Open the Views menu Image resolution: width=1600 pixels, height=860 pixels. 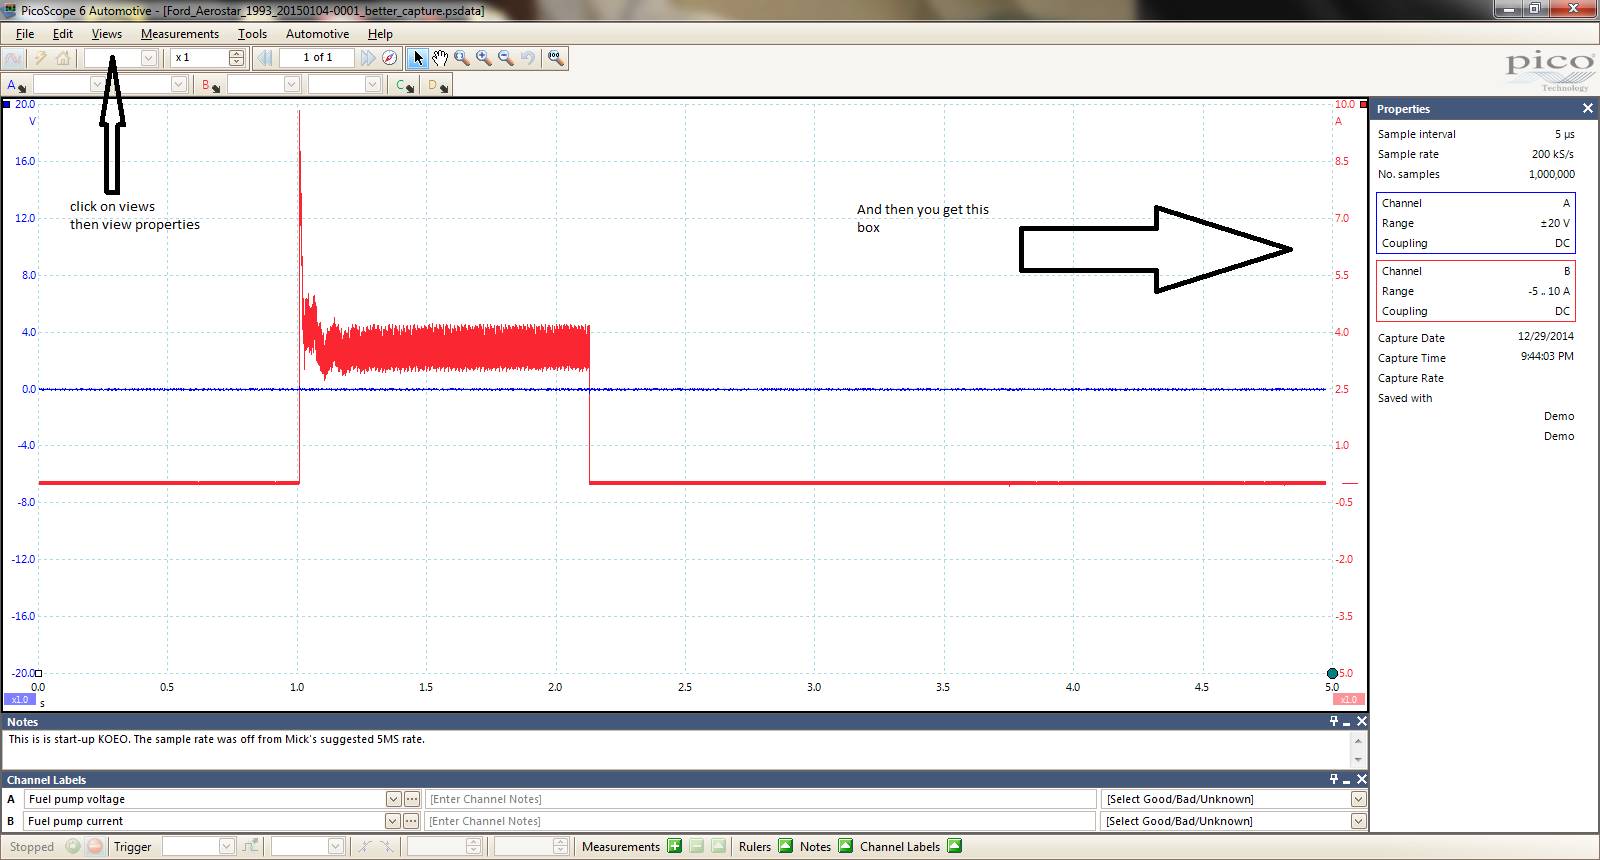pos(107,34)
